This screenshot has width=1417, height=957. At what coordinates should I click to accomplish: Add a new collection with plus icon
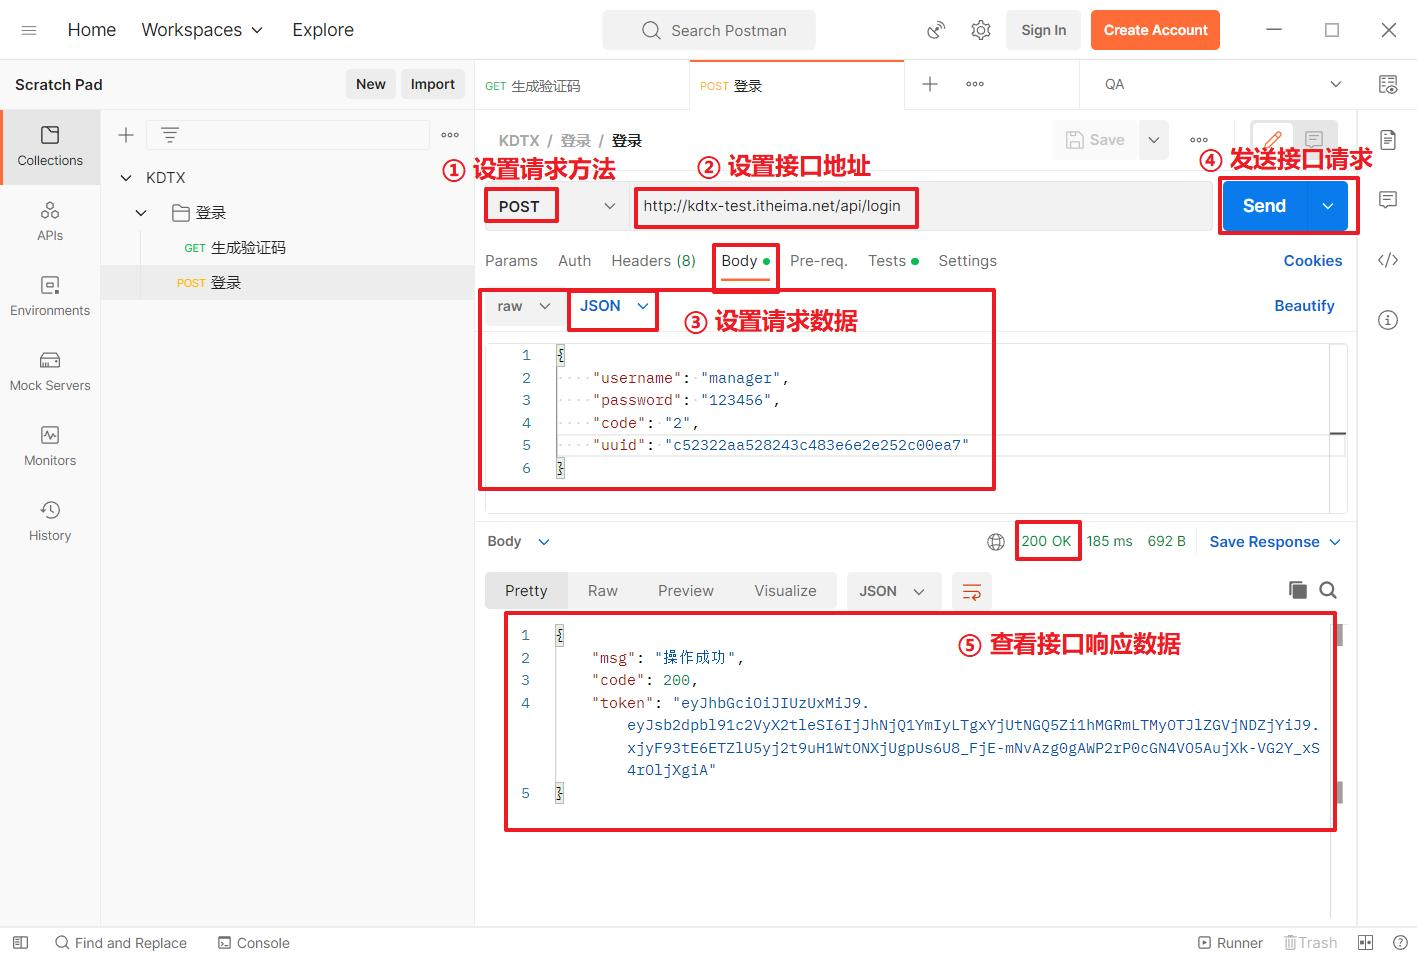(x=126, y=135)
